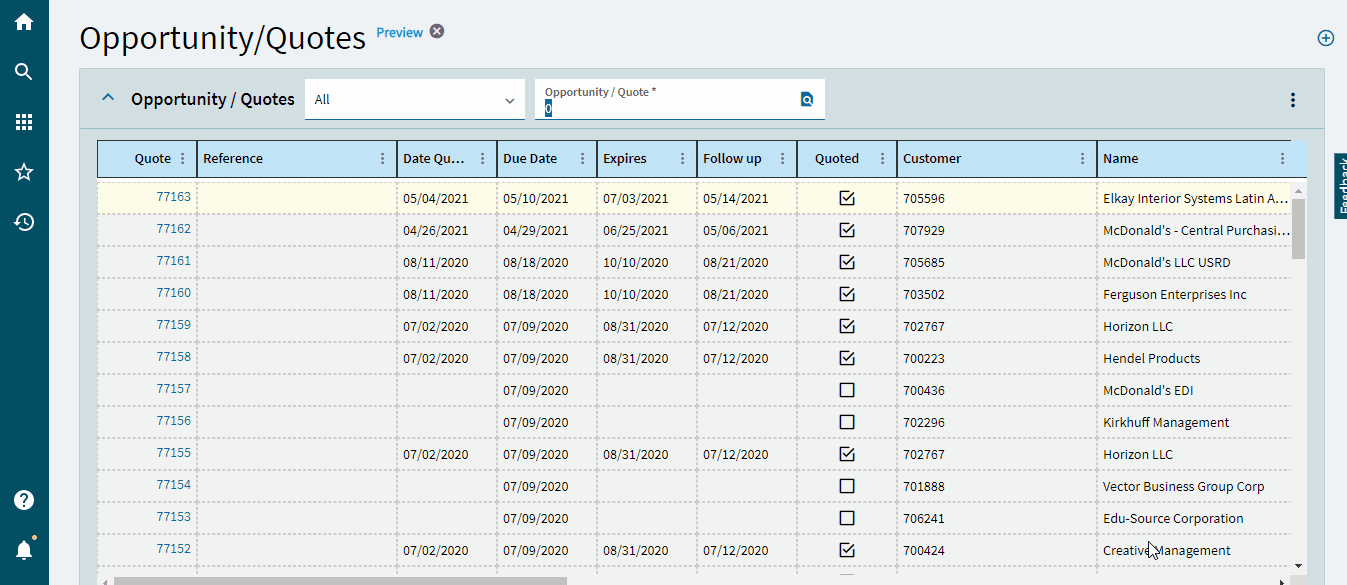Check Quoted checkbox for quote 77154
This screenshot has width=1347, height=585.
coord(847,486)
